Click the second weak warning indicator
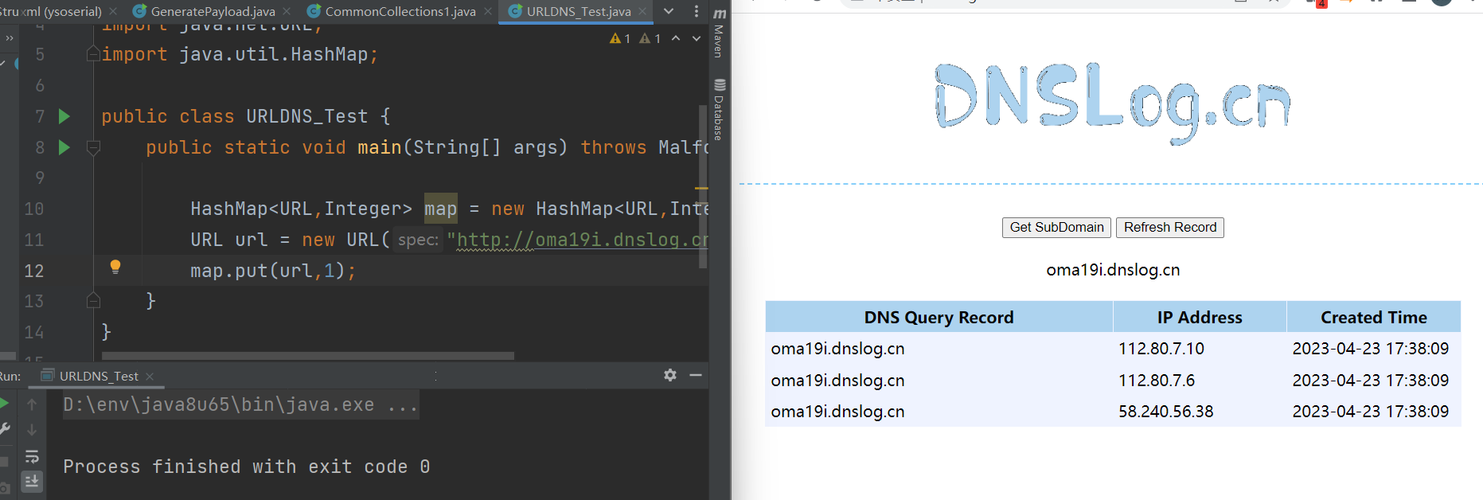The height and width of the screenshot is (500, 1483). (650, 38)
